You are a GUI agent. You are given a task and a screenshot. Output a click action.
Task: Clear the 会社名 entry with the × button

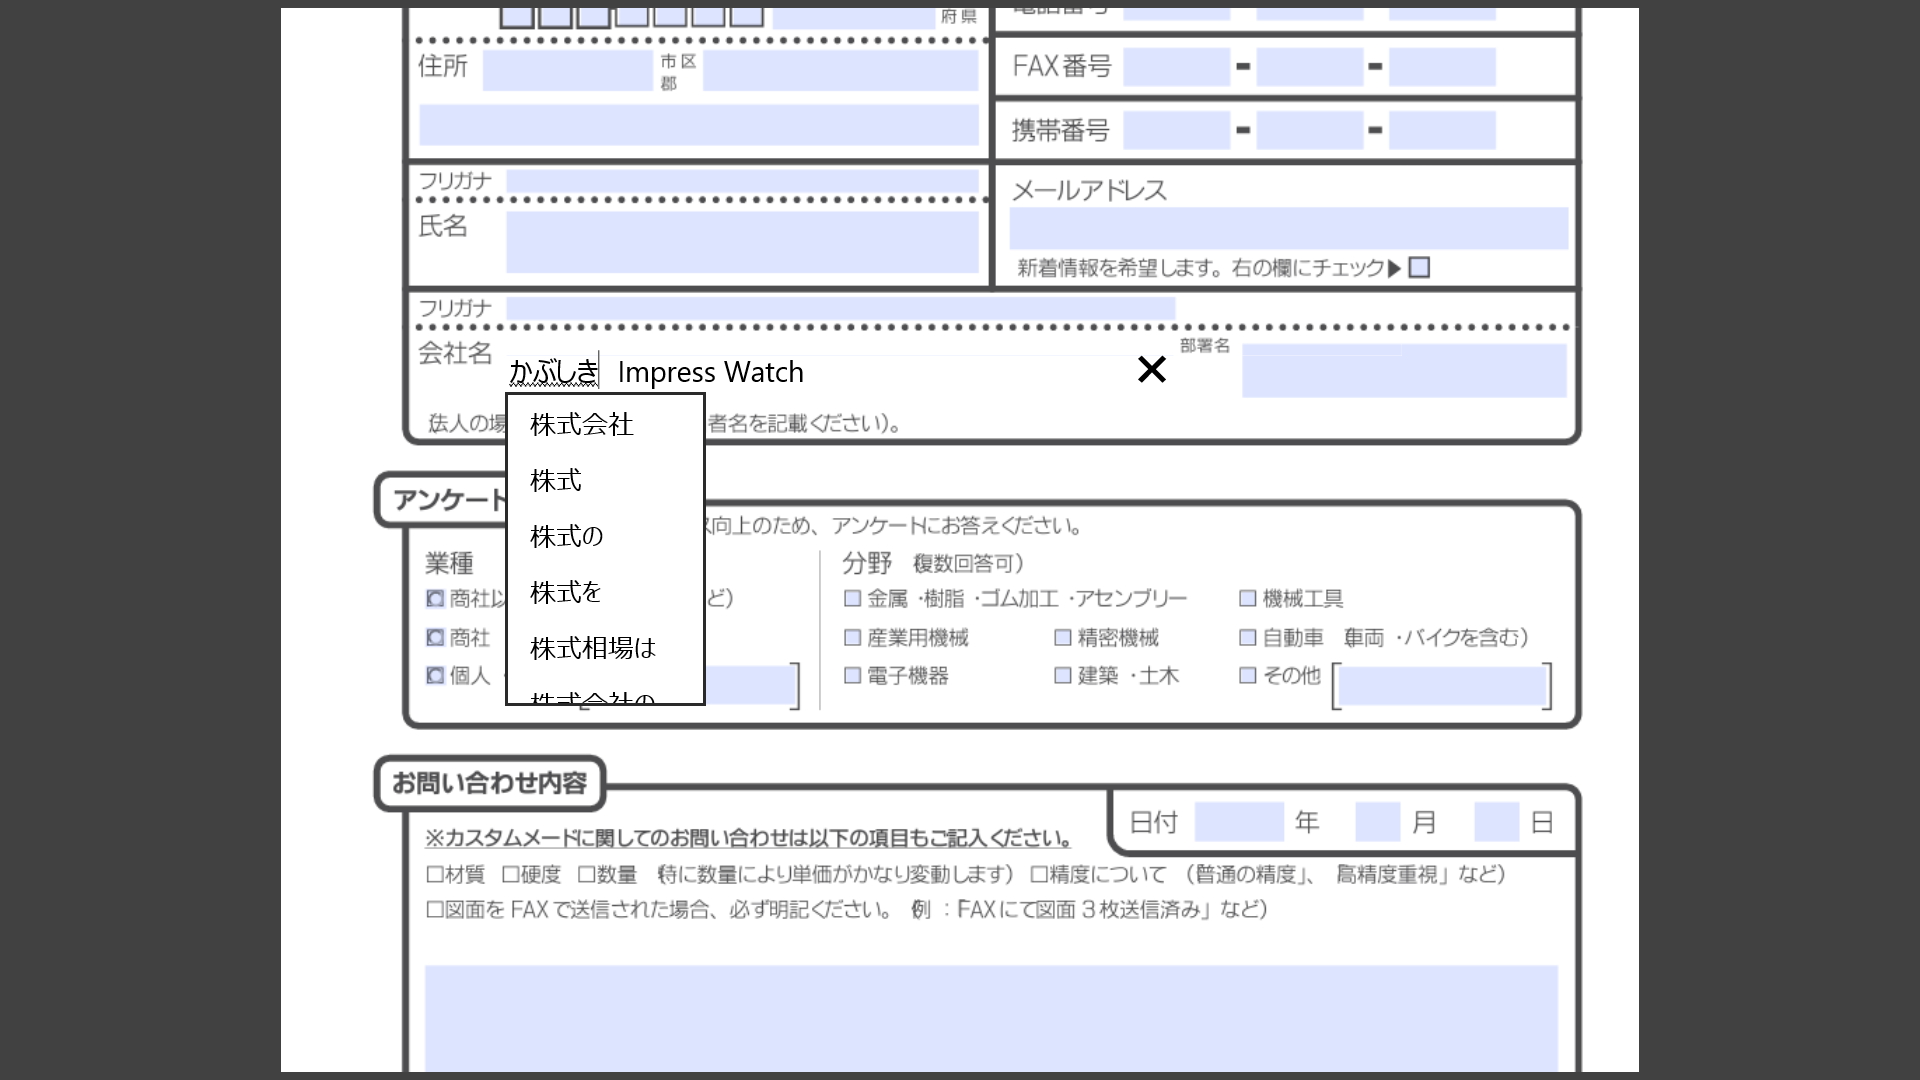click(x=1152, y=370)
